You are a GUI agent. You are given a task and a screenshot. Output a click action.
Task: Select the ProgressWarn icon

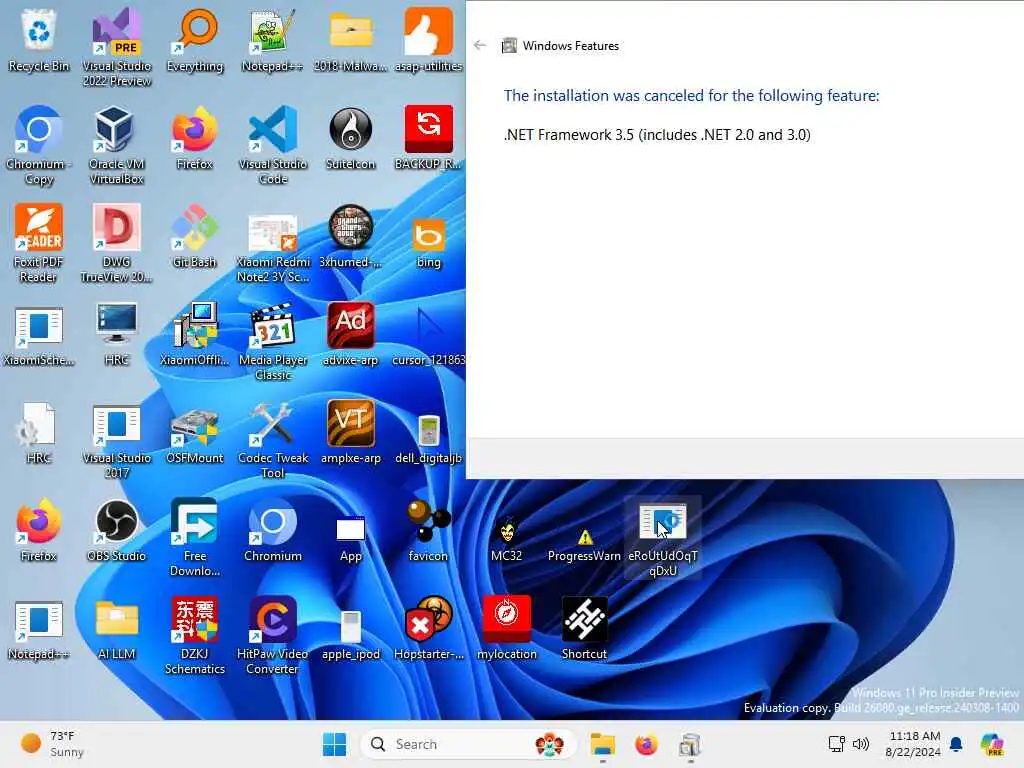tap(584, 543)
